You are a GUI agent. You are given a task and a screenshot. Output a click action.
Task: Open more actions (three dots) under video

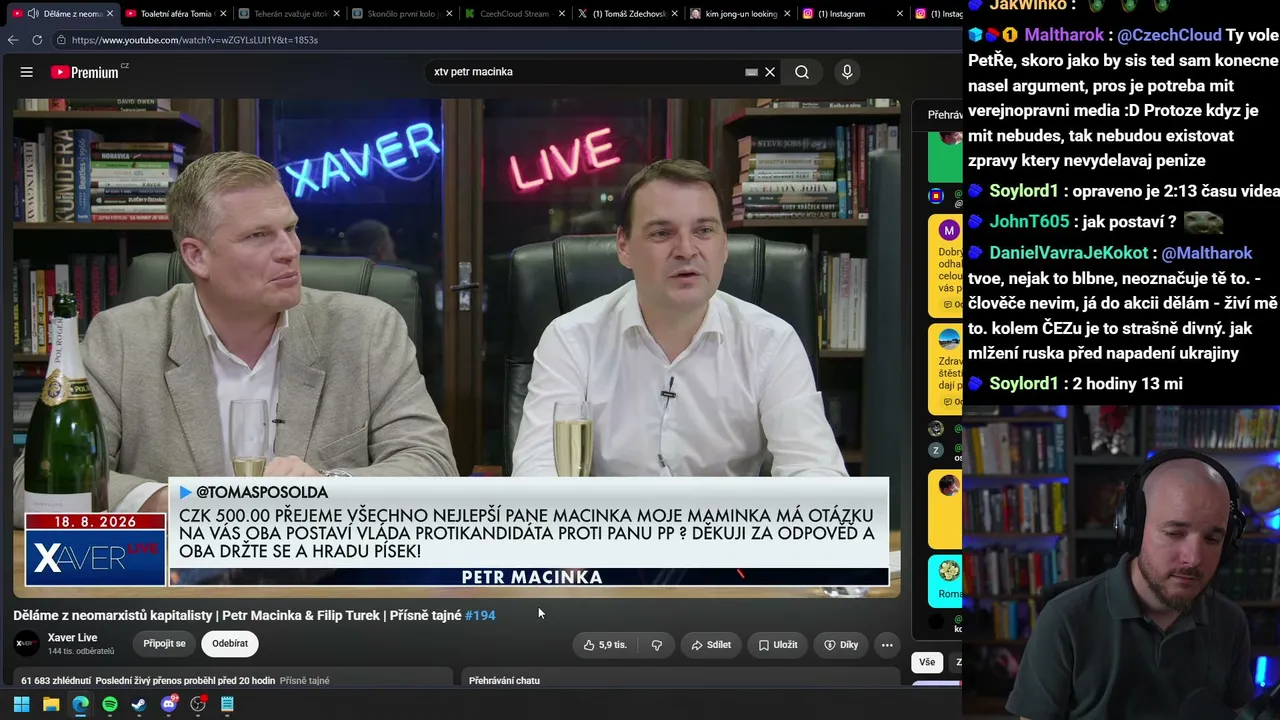(887, 645)
